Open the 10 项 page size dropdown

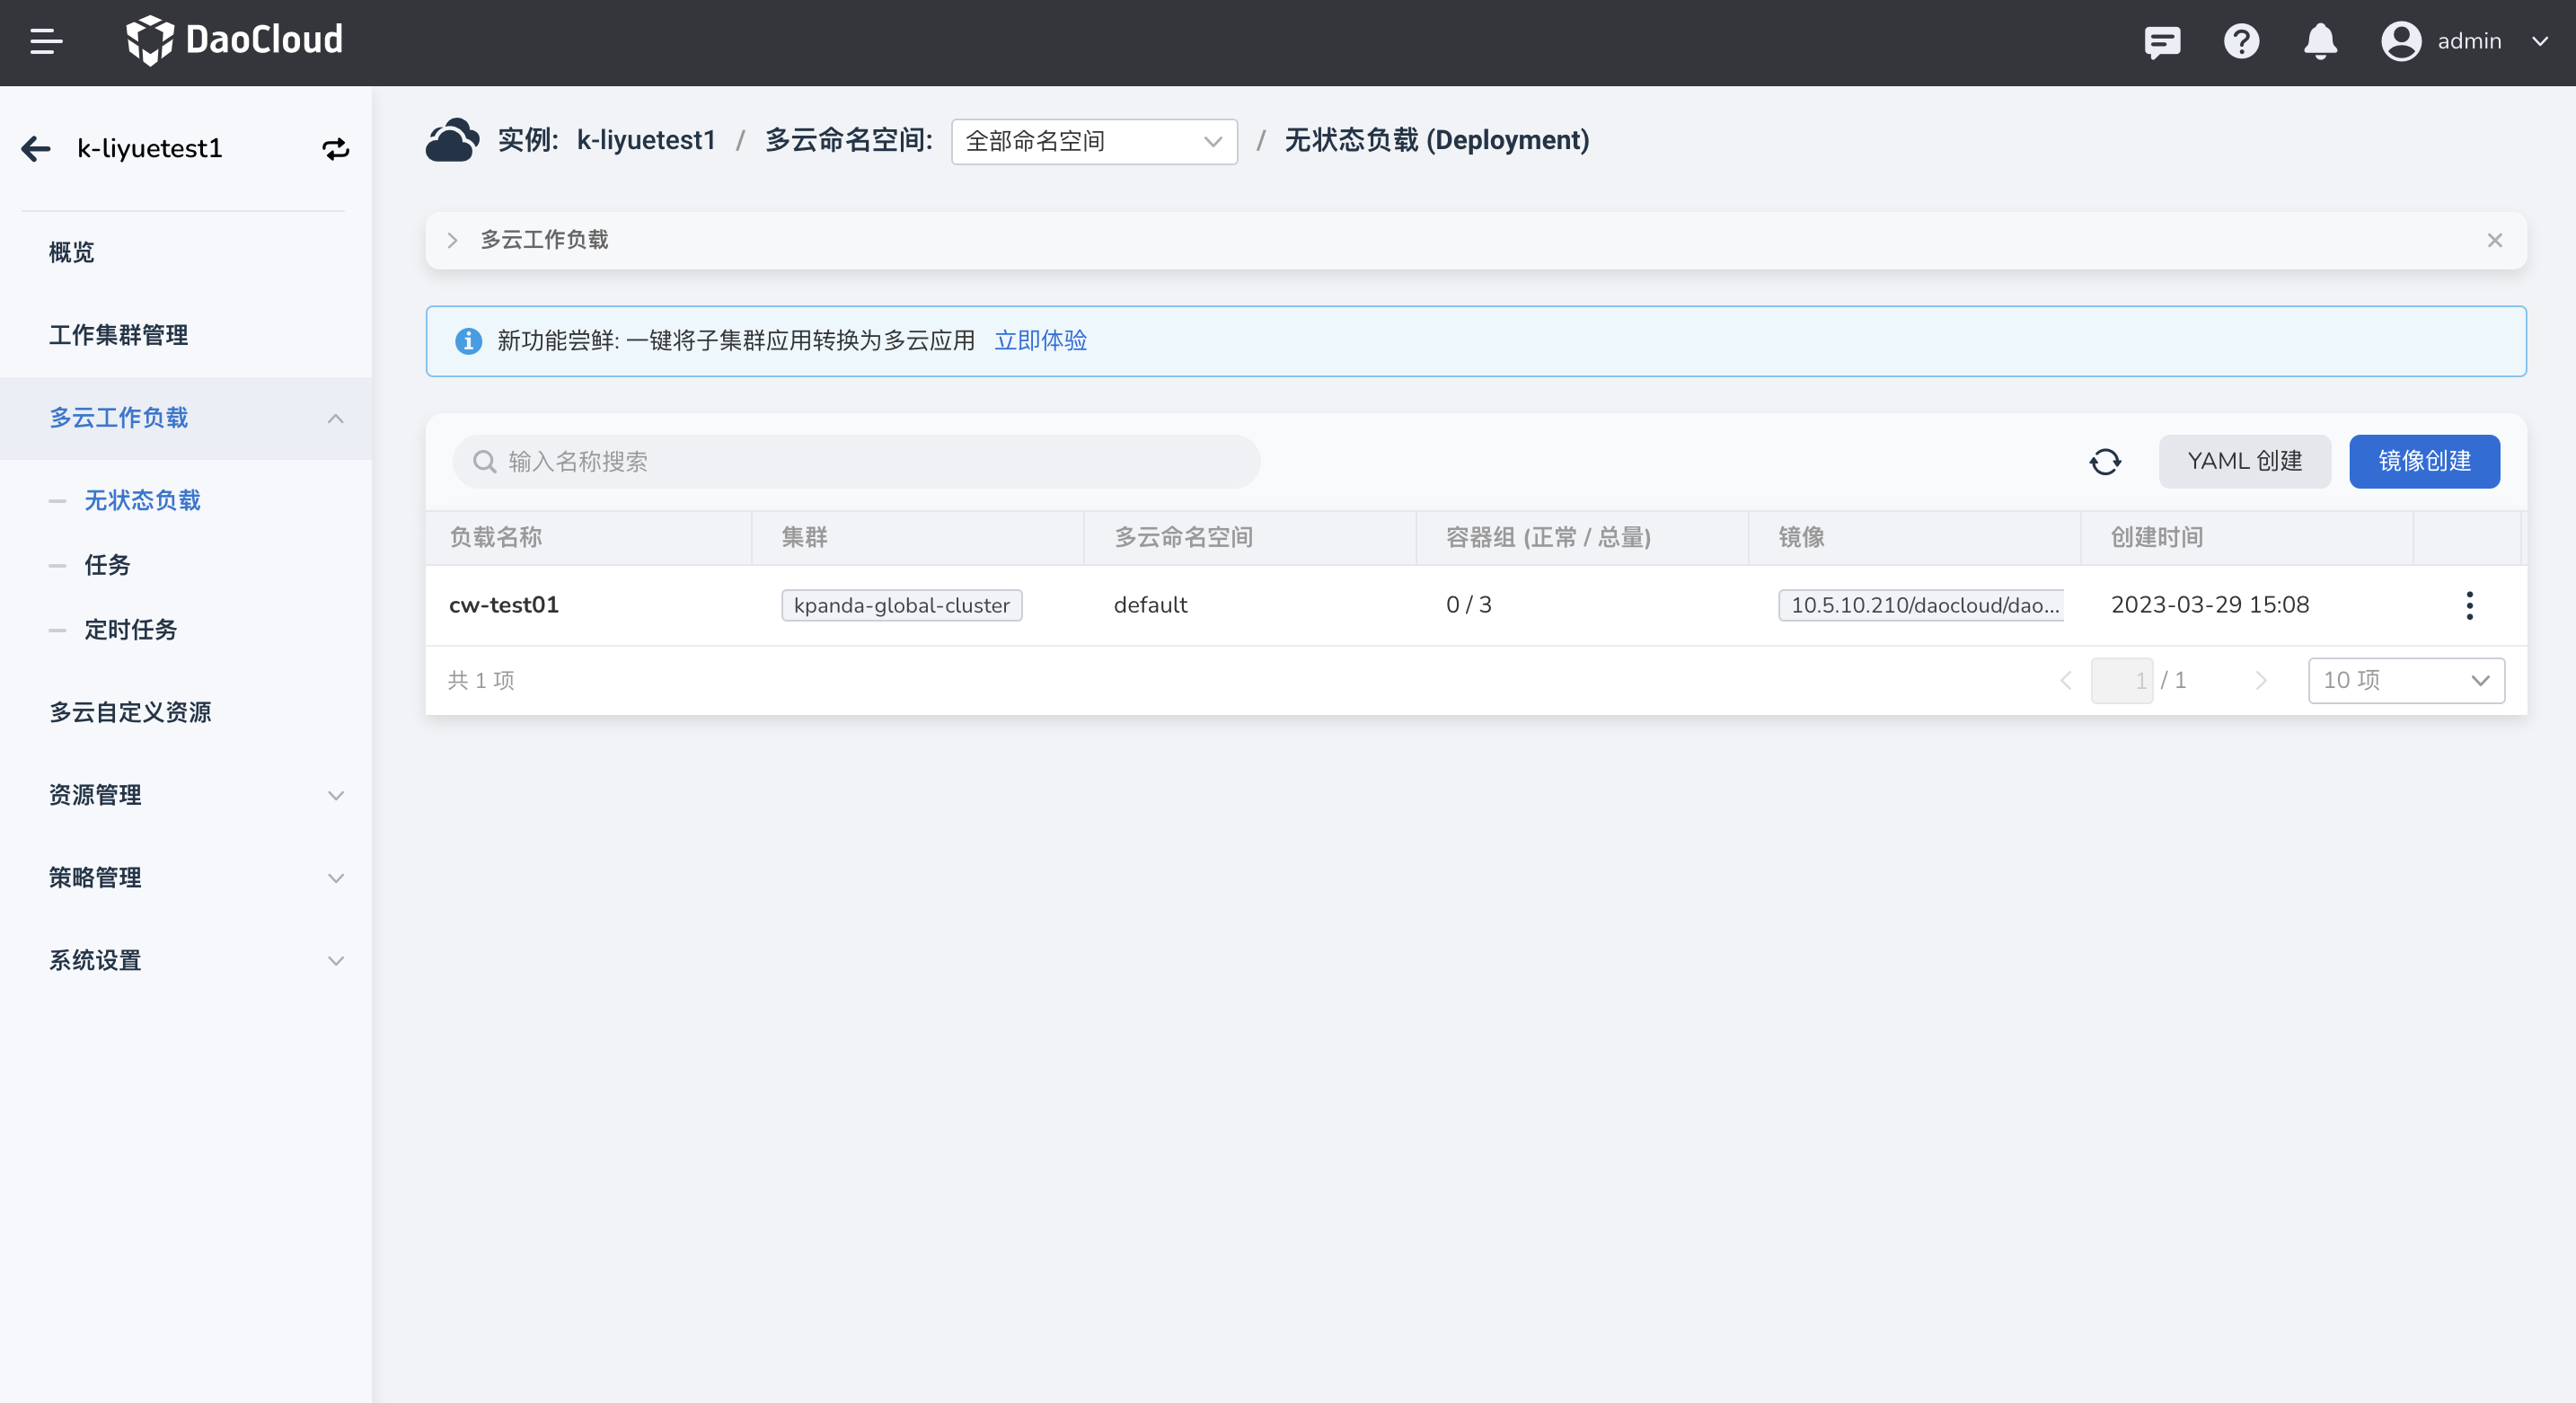click(x=2405, y=680)
